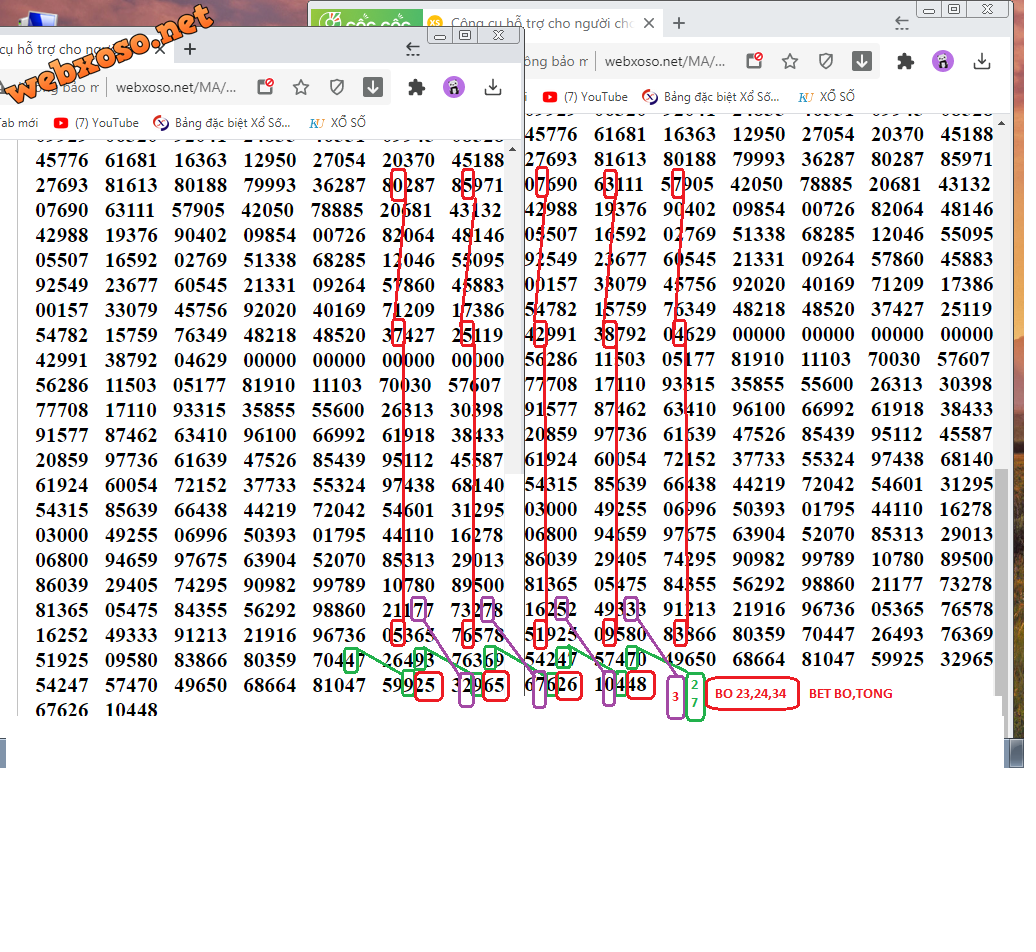Click the dark download arrow button in the right window
Viewport: 1036px width, 952px height.
(862, 61)
